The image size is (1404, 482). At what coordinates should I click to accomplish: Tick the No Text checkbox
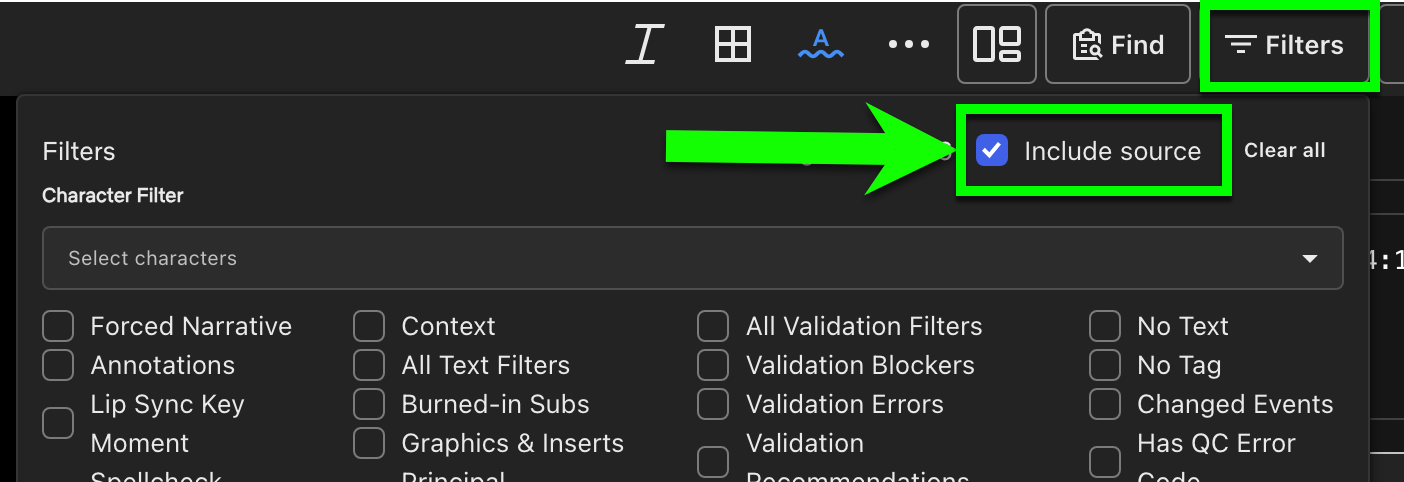[x=1105, y=326]
